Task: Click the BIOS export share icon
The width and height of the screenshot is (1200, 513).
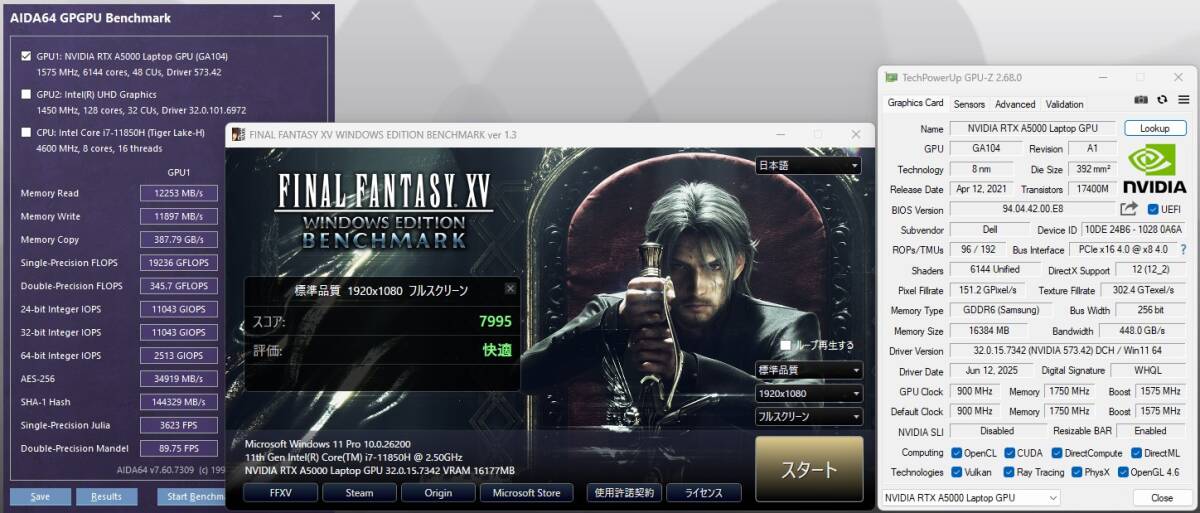Action: [1129, 209]
